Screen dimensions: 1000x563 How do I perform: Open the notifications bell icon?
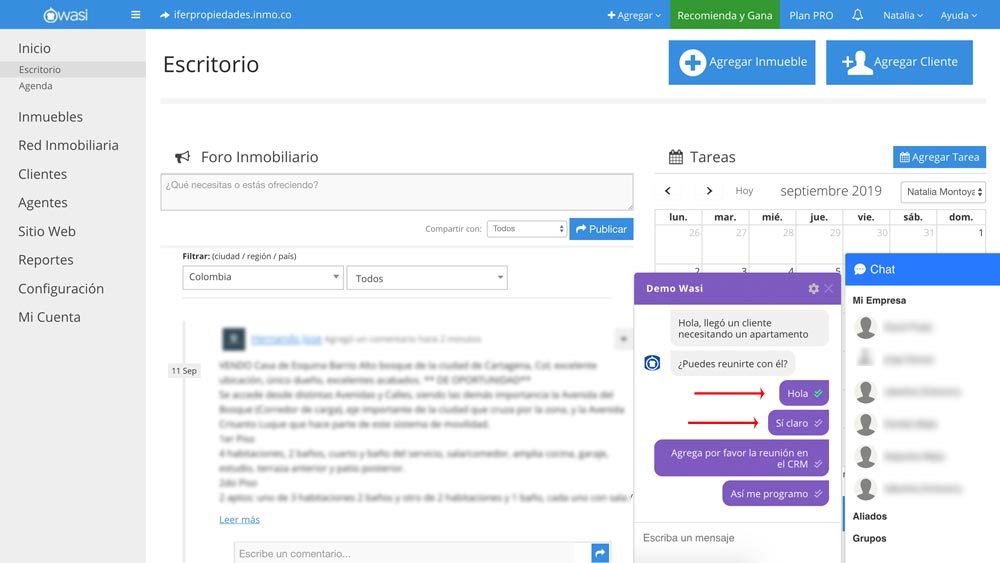pos(857,15)
